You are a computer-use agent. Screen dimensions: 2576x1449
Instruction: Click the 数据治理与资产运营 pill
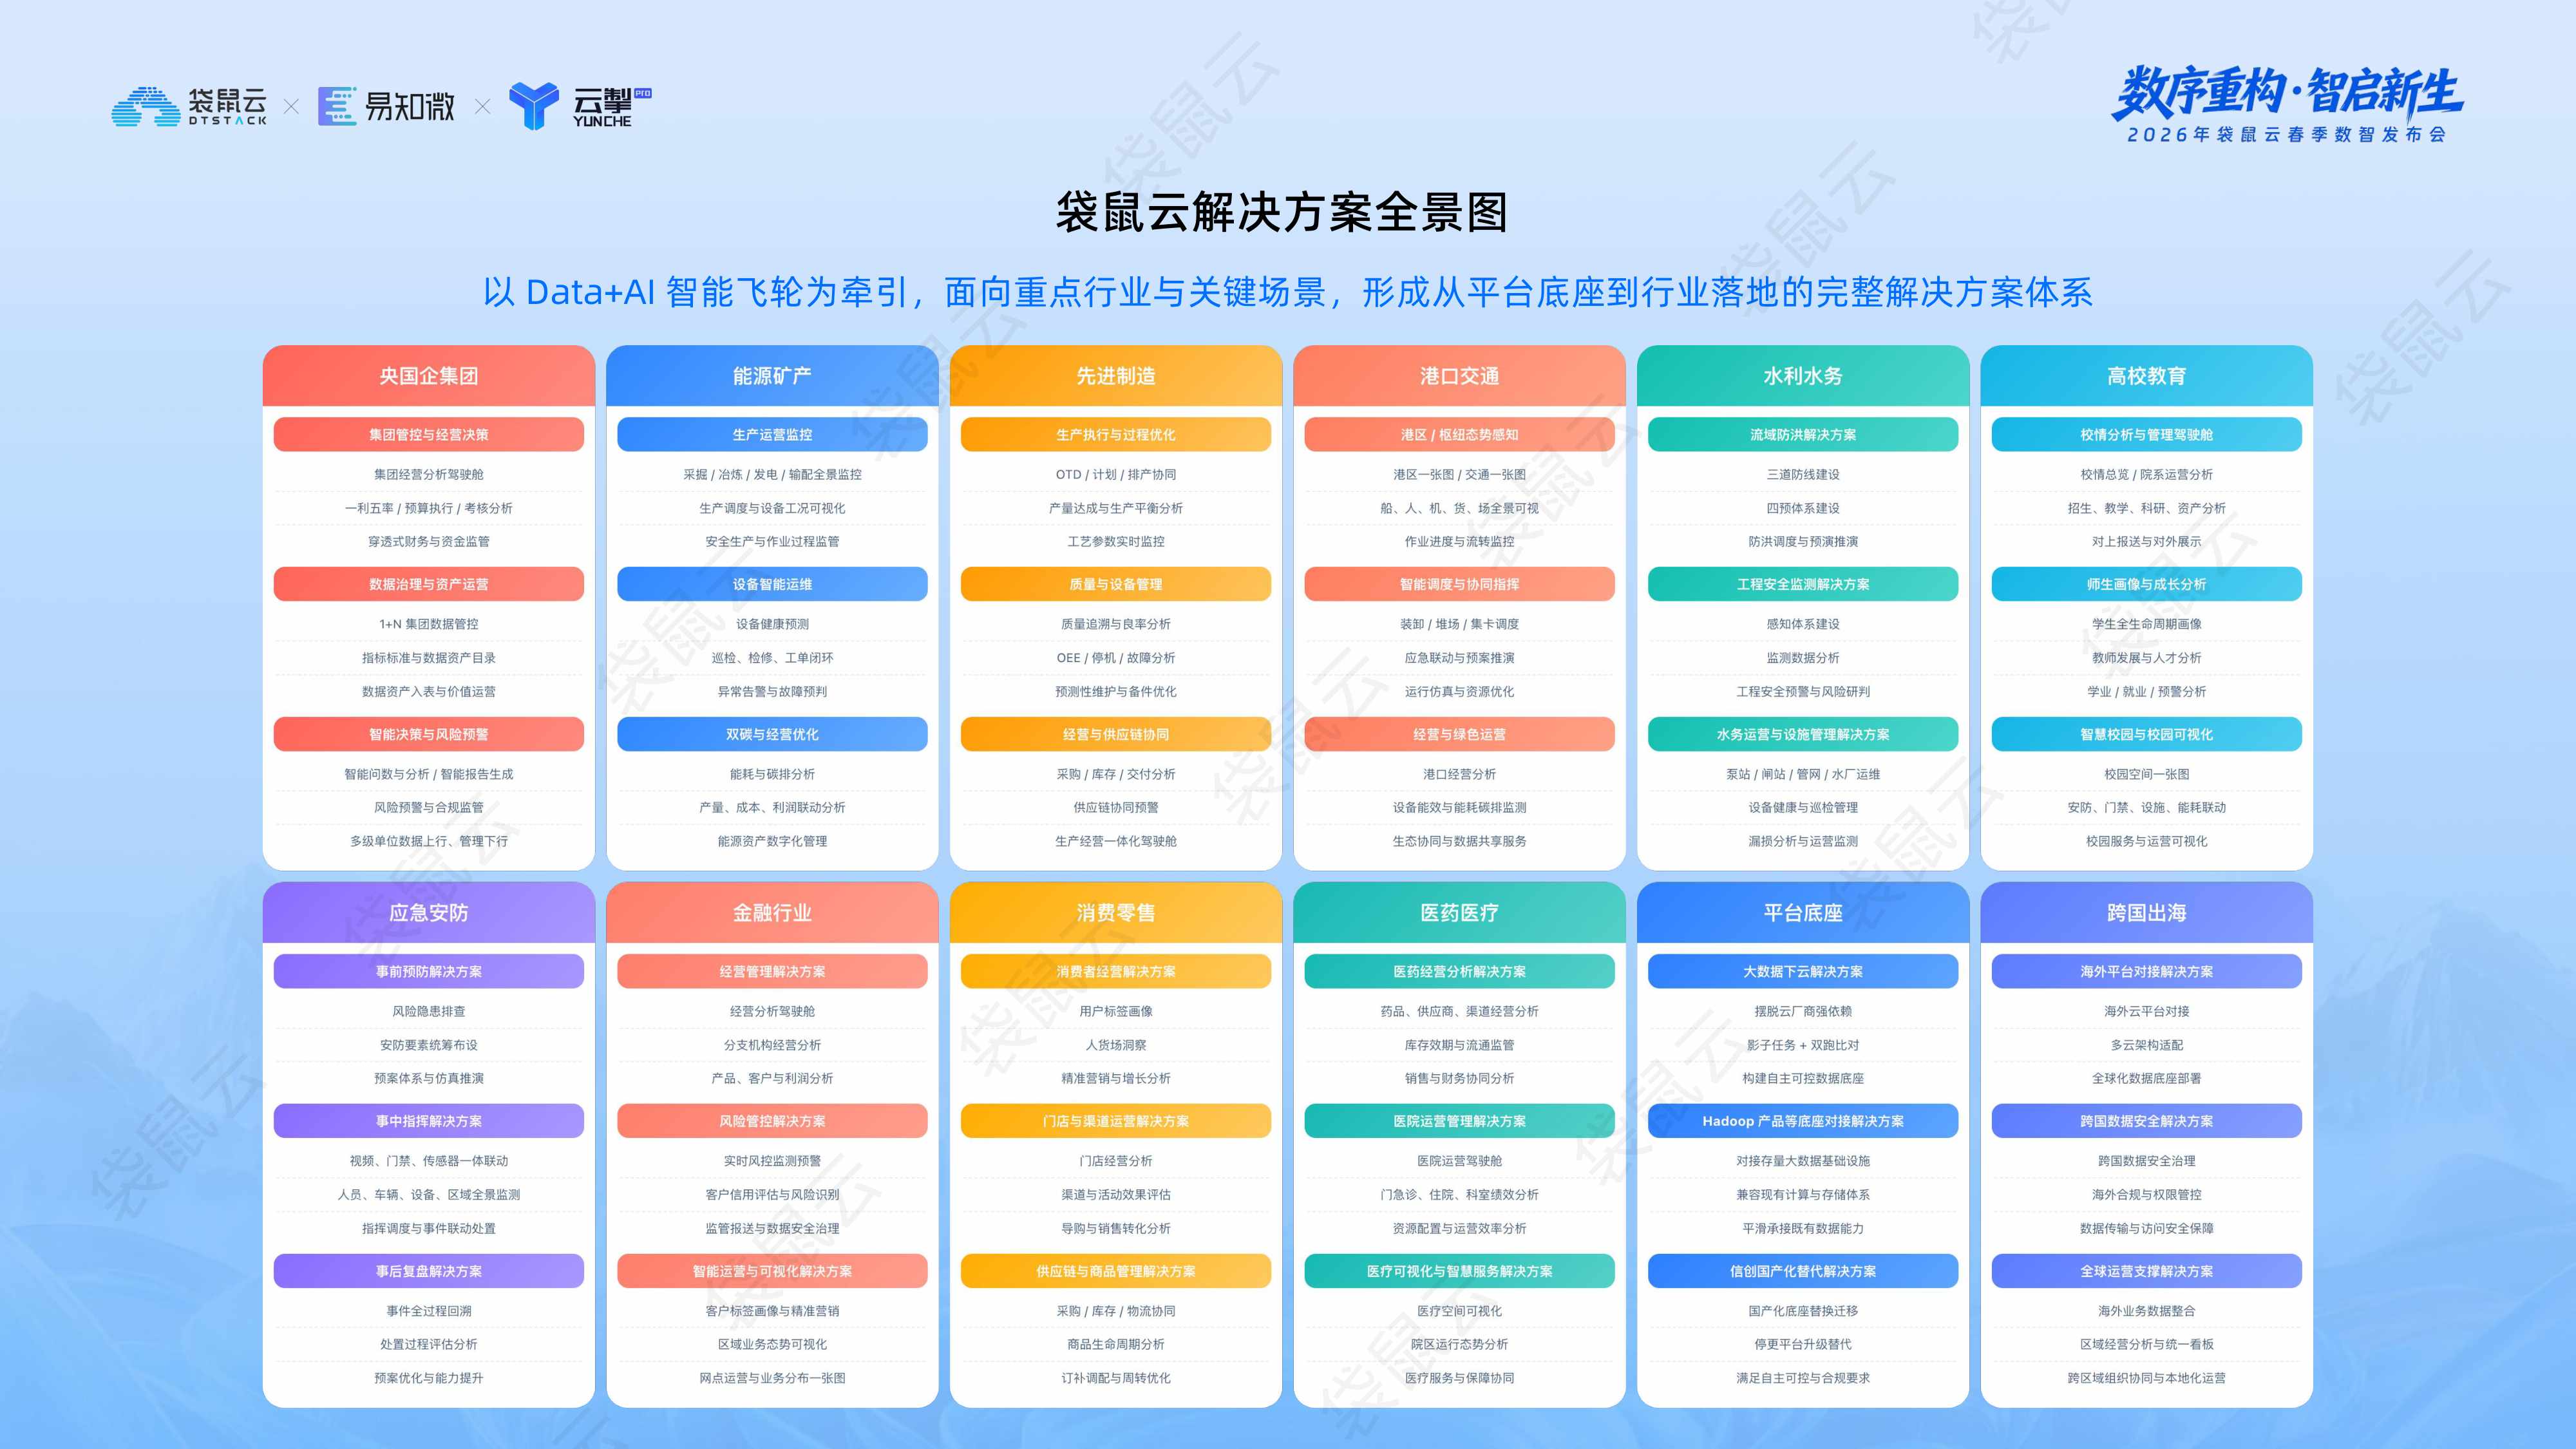click(x=429, y=585)
